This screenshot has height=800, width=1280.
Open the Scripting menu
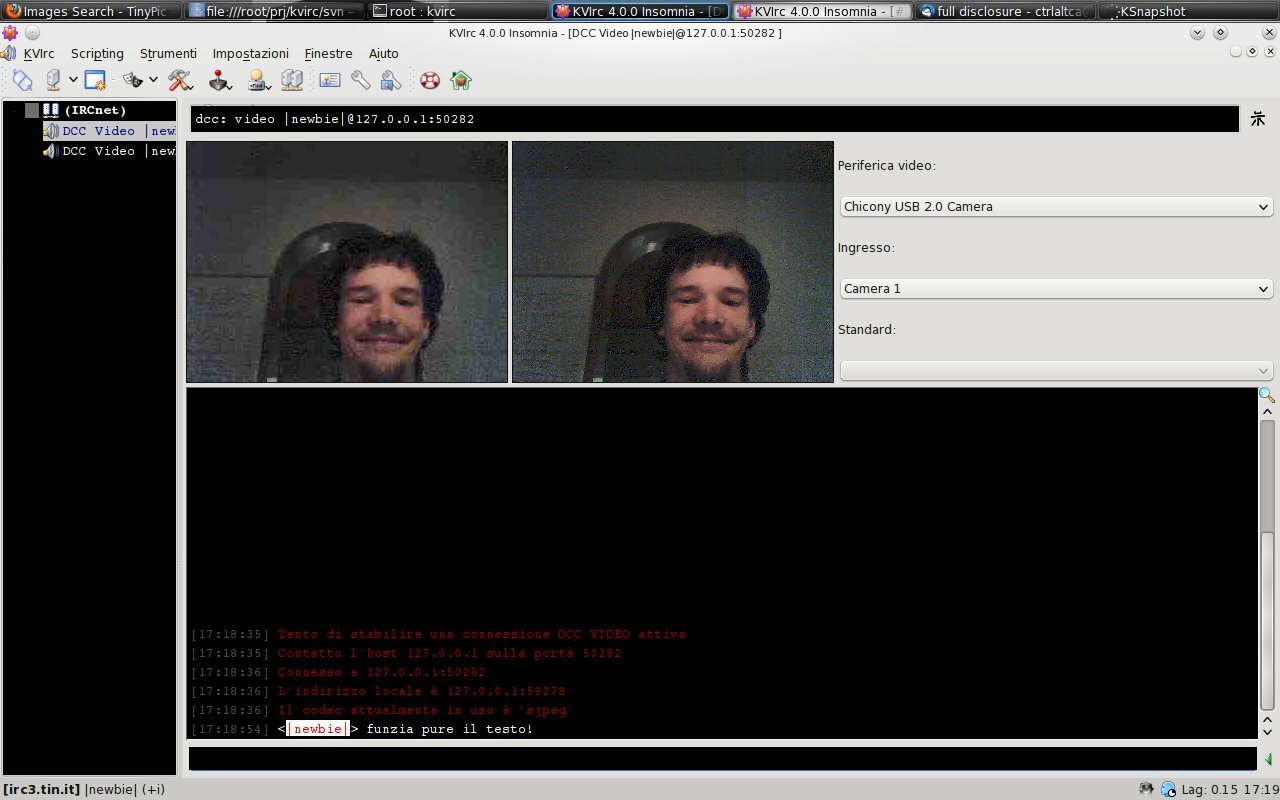[x=97, y=54]
